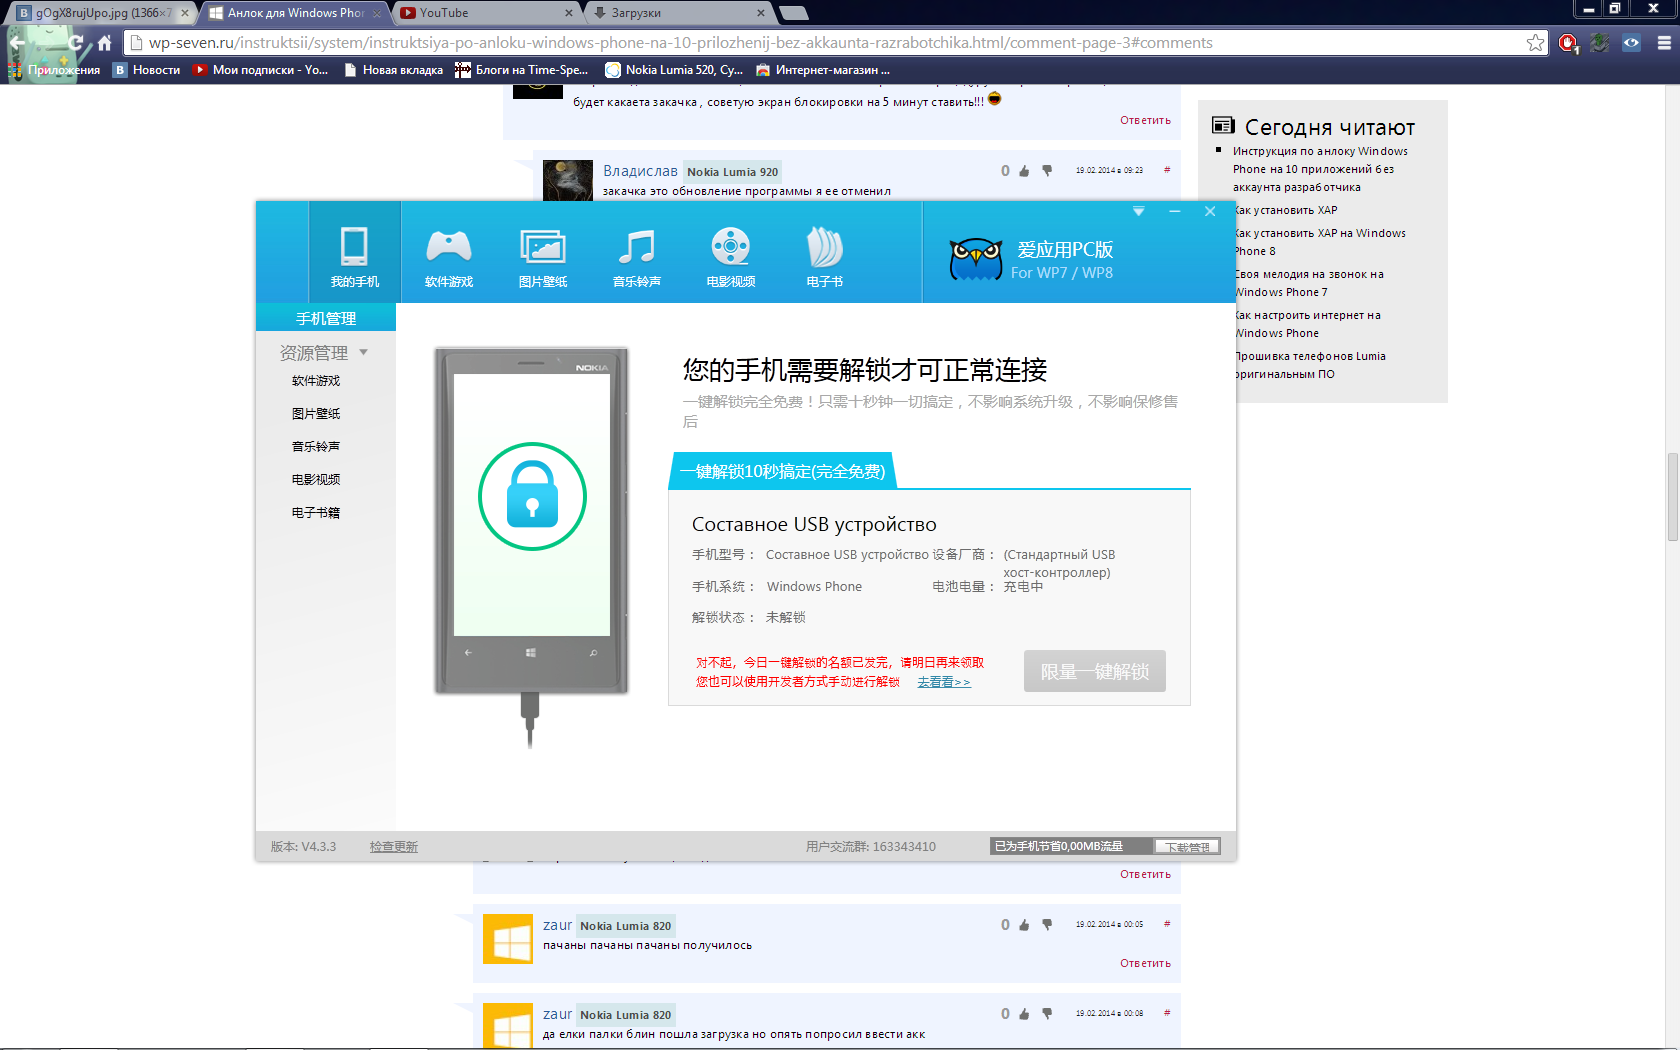1680x1050 pixels.
Task: Select 软件游戏 in the sidebar list
Action: click(x=316, y=381)
